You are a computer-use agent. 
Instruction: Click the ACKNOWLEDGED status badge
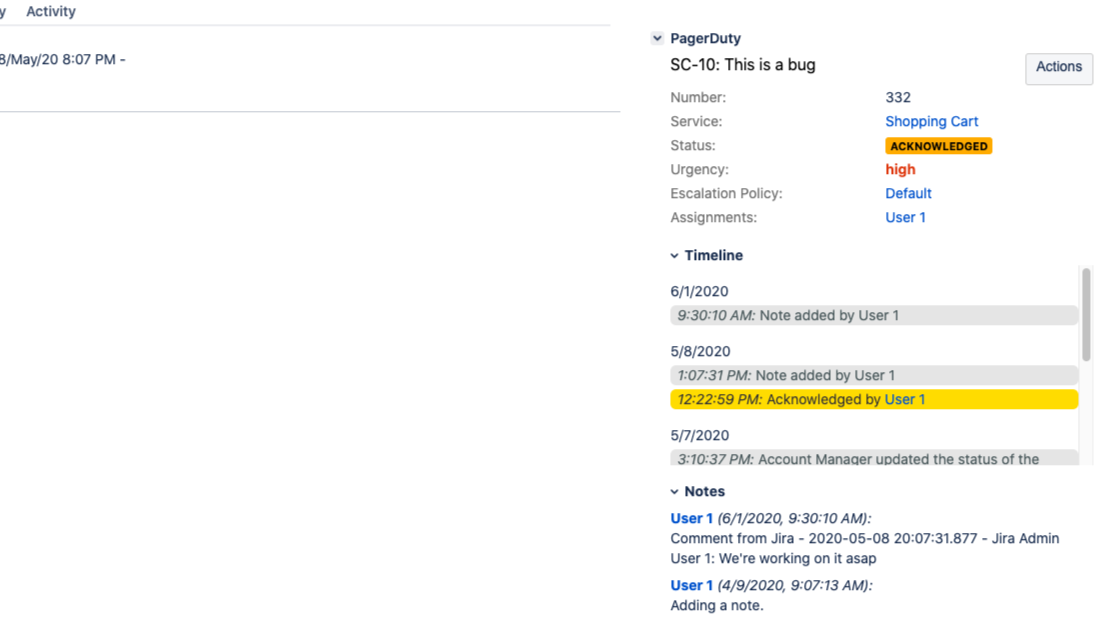coord(938,146)
